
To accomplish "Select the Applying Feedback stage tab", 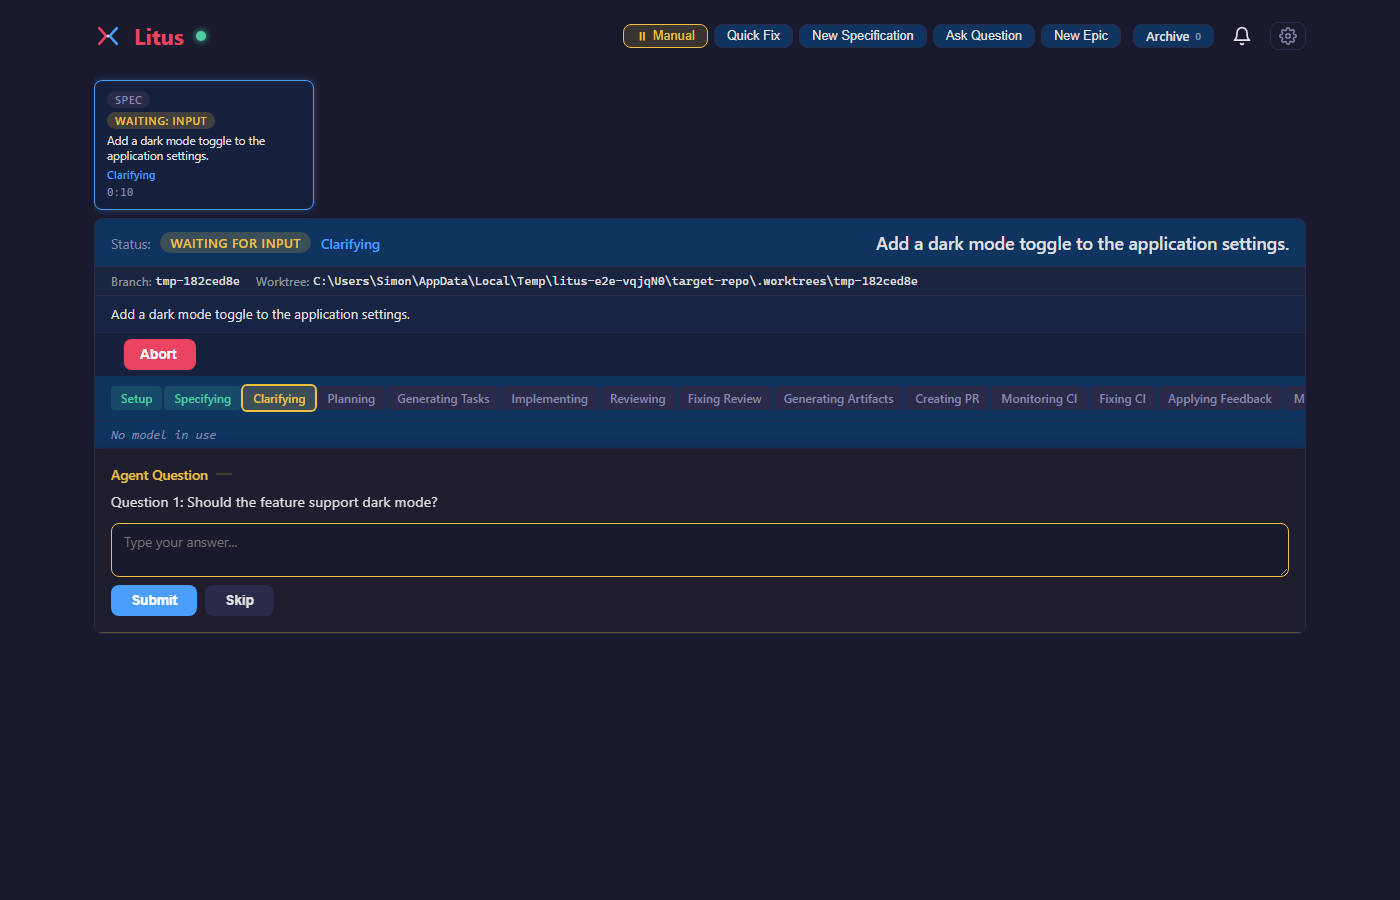I will (x=1219, y=398).
